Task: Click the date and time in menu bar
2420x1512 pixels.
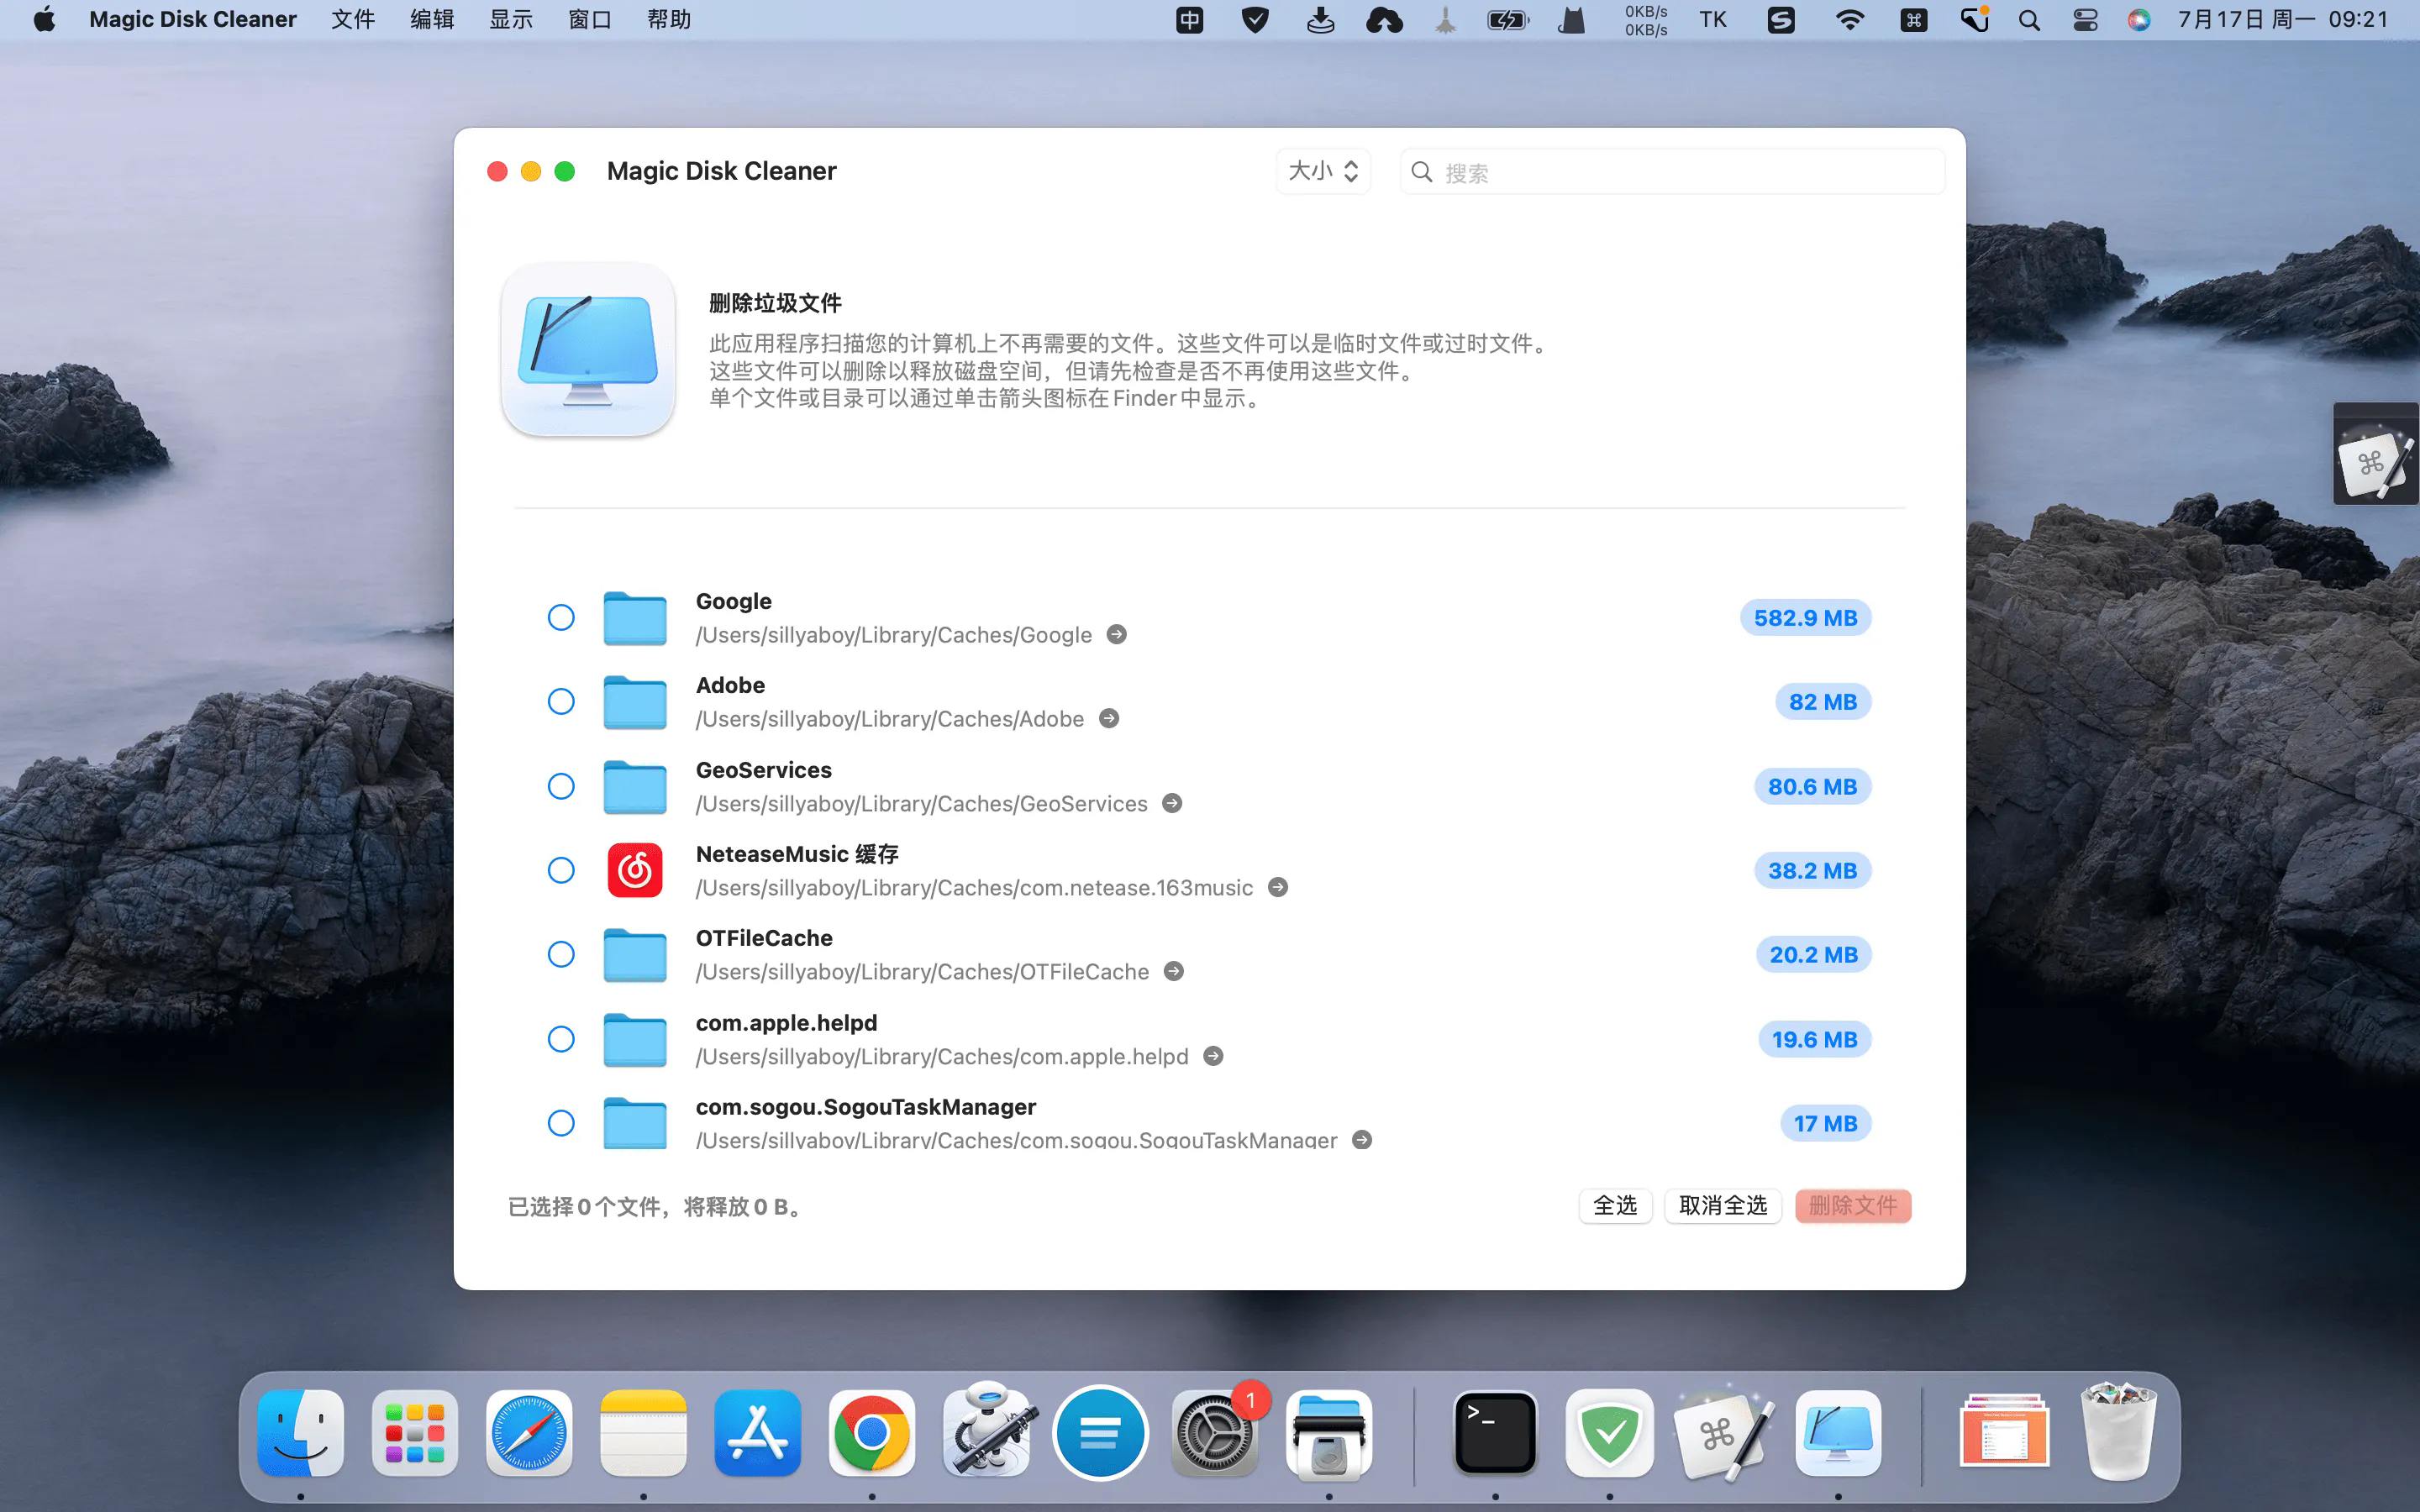Action: [2283, 20]
